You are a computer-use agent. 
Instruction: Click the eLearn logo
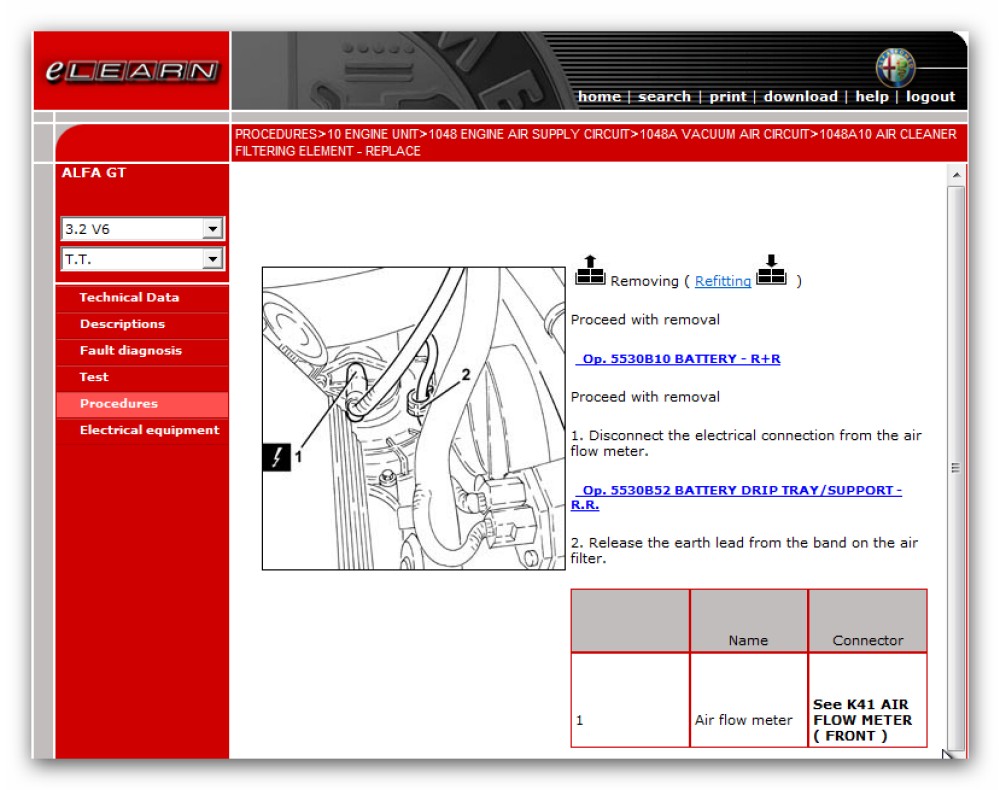(x=132, y=72)
